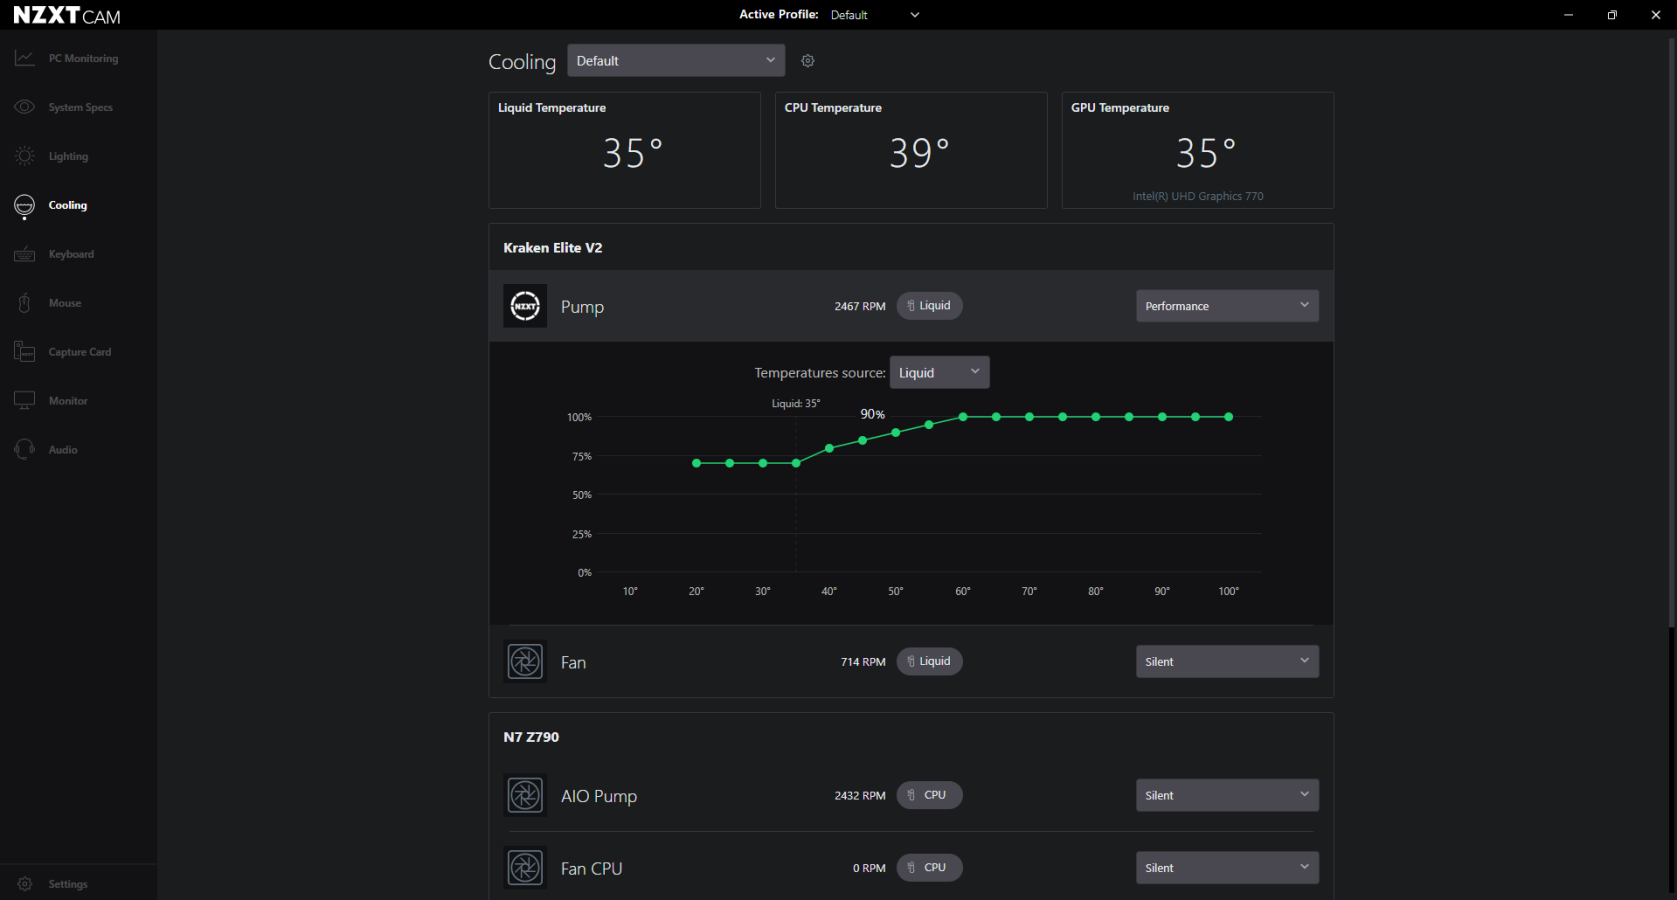The width and height of the screenshot is (1677, 900).
Task: Open the Temperatures source Liquid dropdown
Action: click(x=939, y=373)
